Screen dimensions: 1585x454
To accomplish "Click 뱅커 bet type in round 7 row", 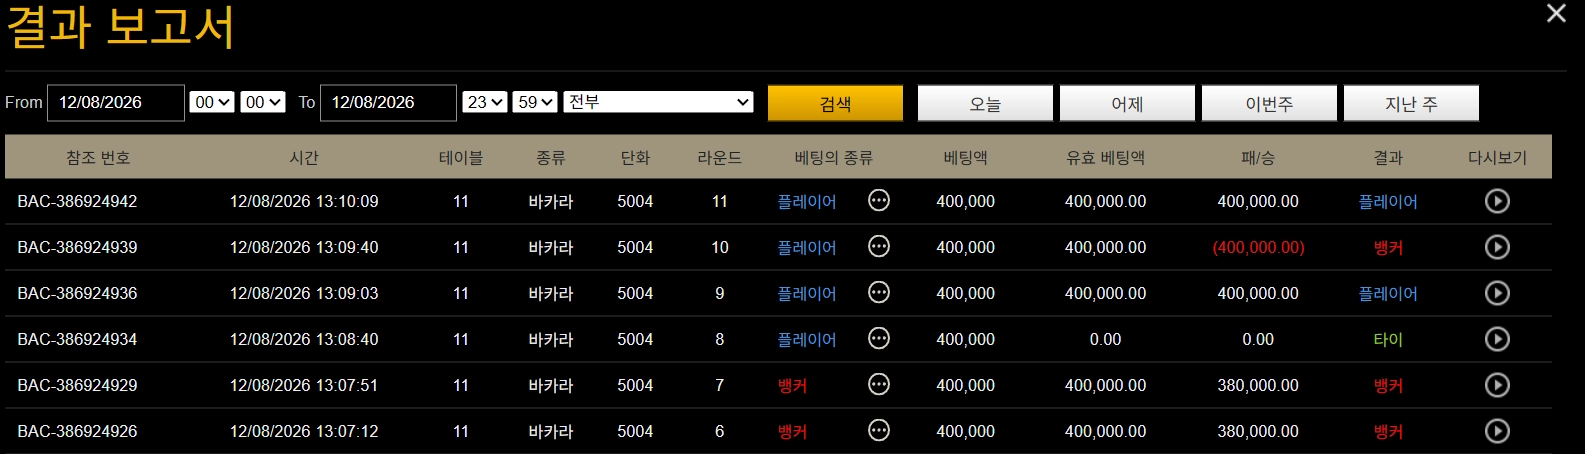I will [792, 385].
